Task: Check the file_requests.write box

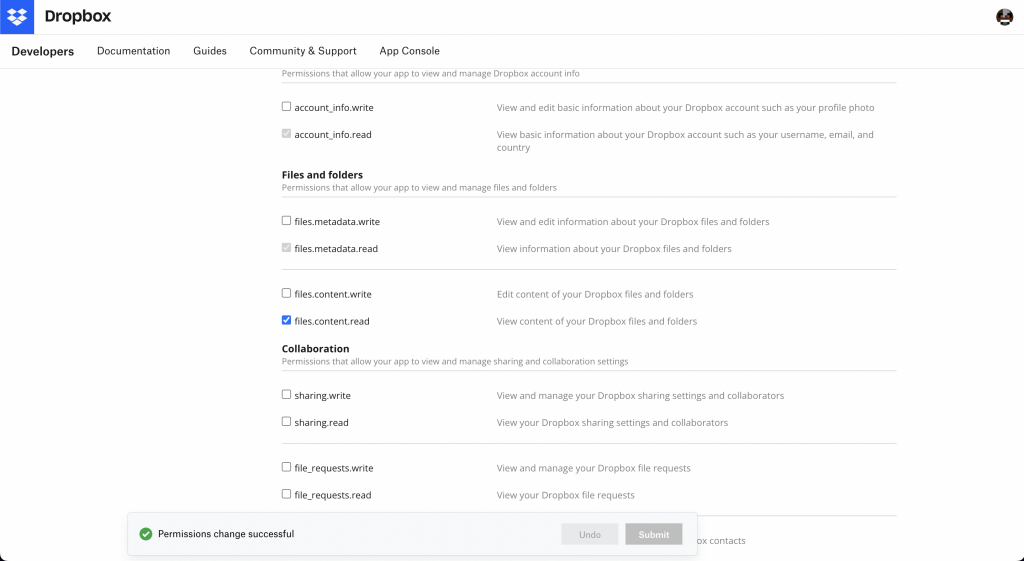Action: tap(287, 467)
